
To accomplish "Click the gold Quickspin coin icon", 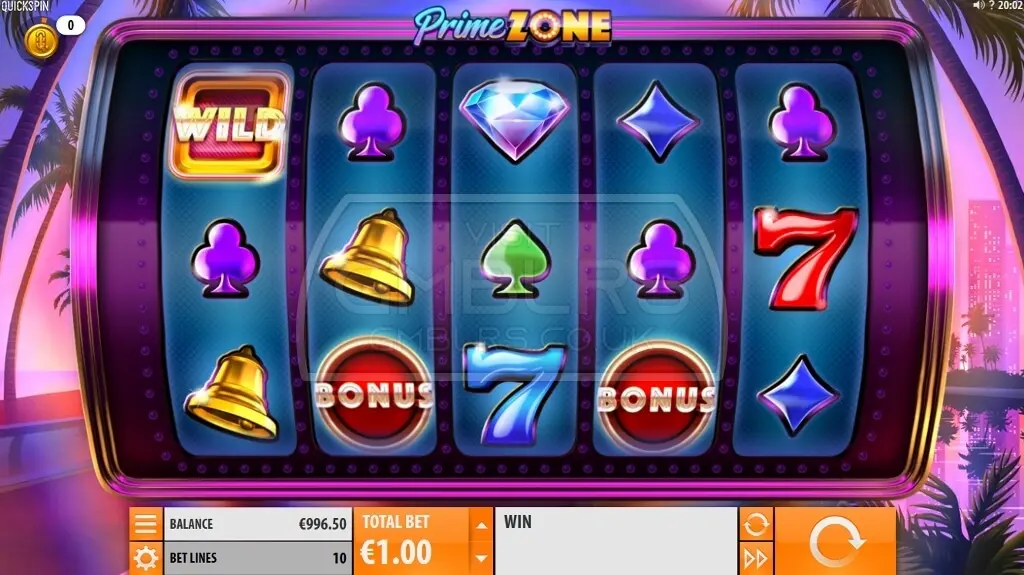I will click(41, 40).
